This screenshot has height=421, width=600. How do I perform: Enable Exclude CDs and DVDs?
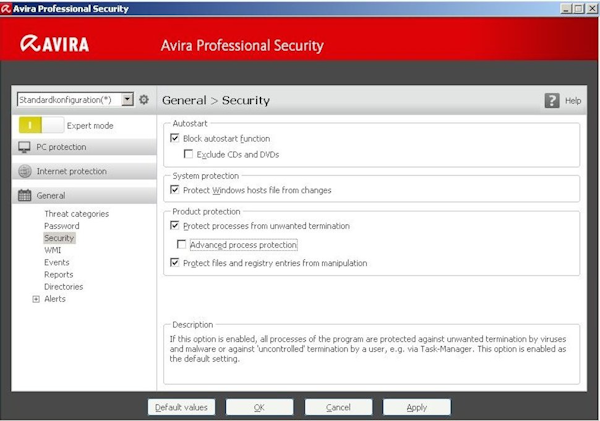tap(188, 154)
